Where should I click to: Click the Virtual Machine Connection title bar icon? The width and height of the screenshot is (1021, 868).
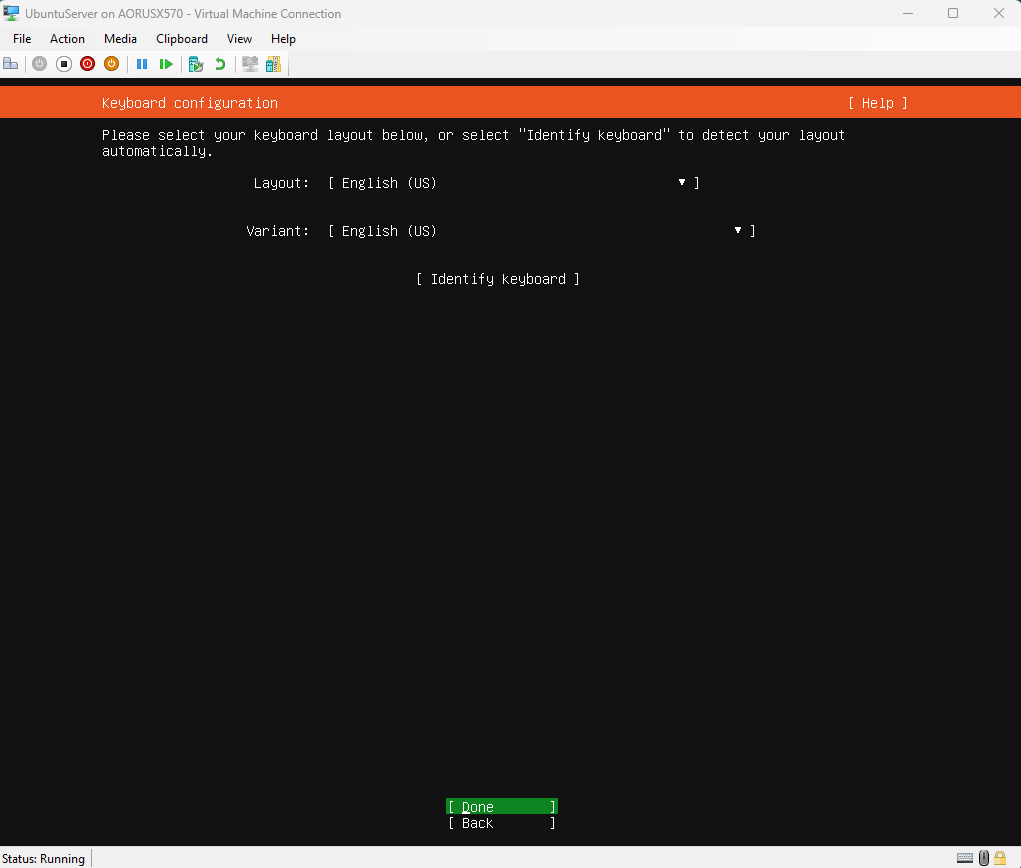pos(11,13)
